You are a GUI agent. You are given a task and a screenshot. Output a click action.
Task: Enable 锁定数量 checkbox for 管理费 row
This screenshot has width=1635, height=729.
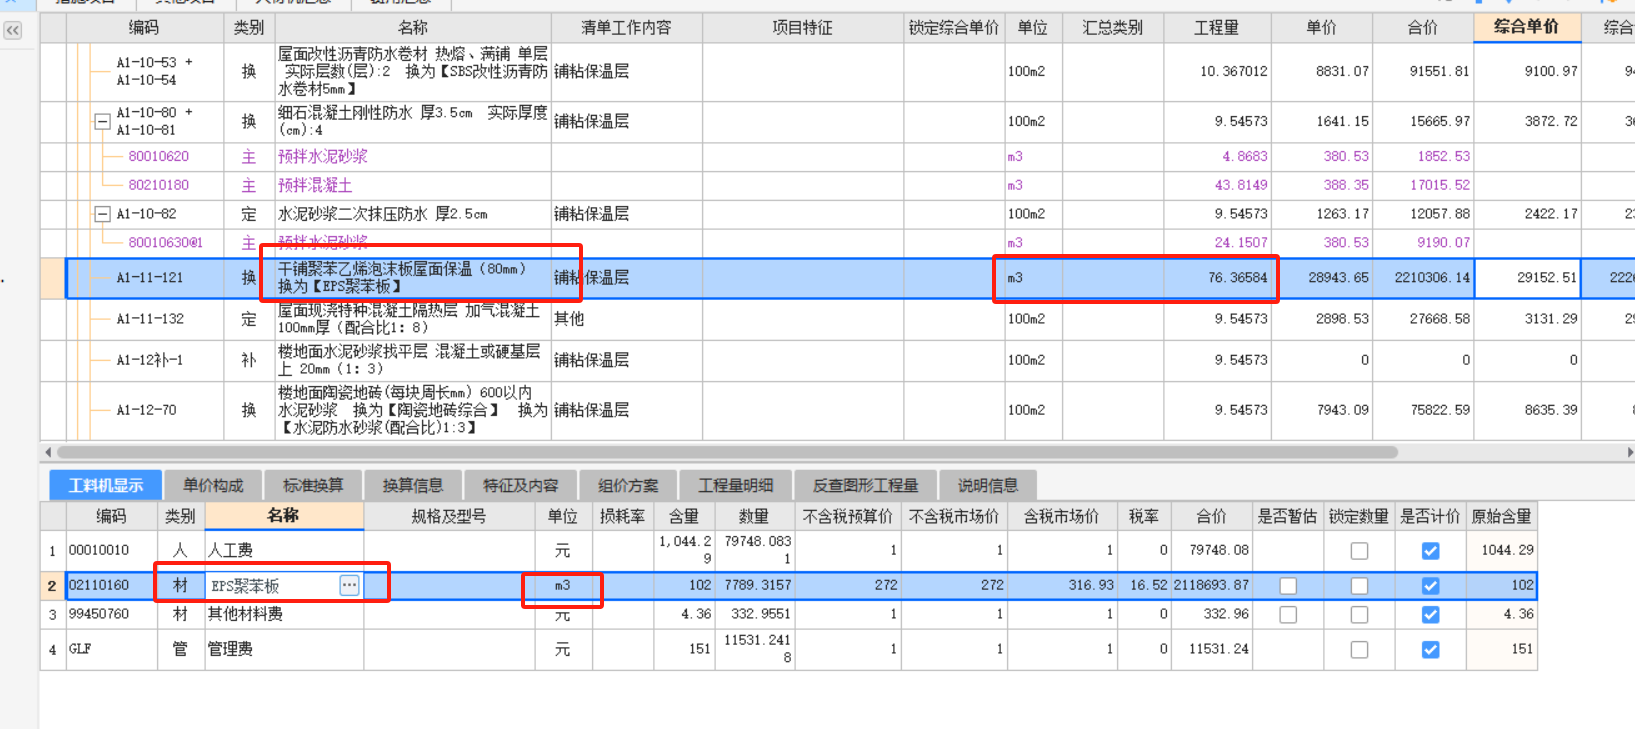[x=1359, y=650]
